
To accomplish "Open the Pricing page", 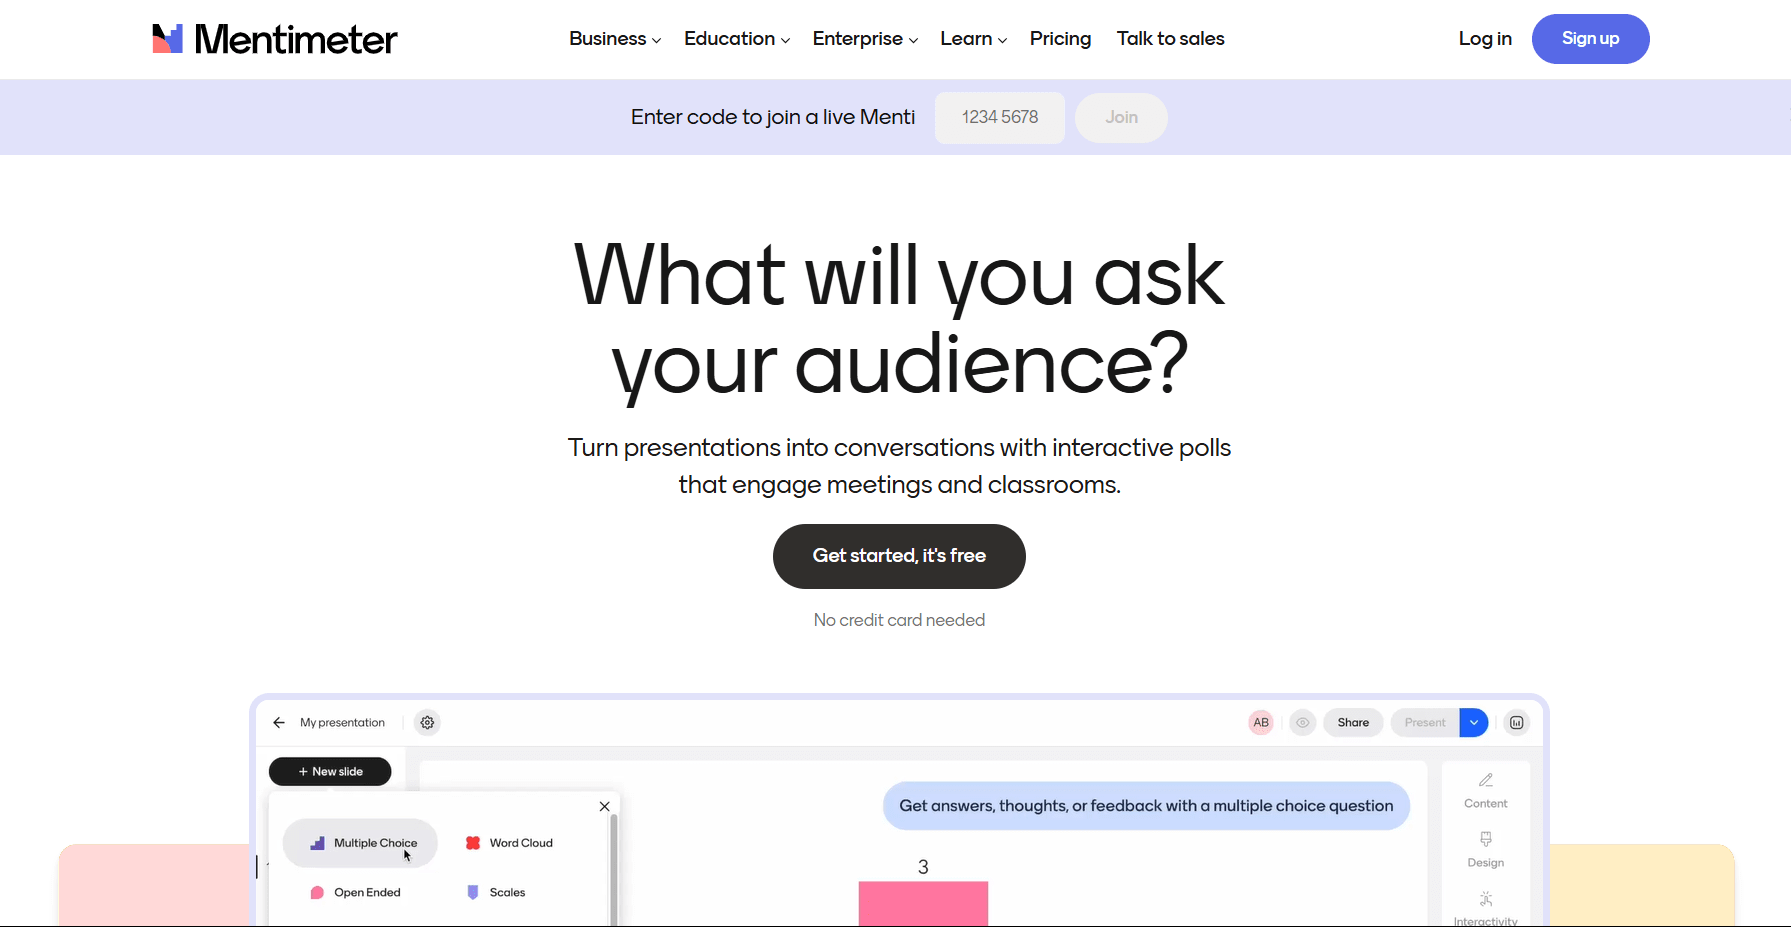I will 1060,39.
